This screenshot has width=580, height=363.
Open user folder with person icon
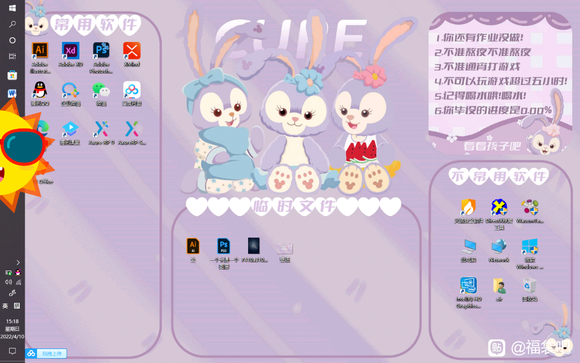[x=499, y=286]
